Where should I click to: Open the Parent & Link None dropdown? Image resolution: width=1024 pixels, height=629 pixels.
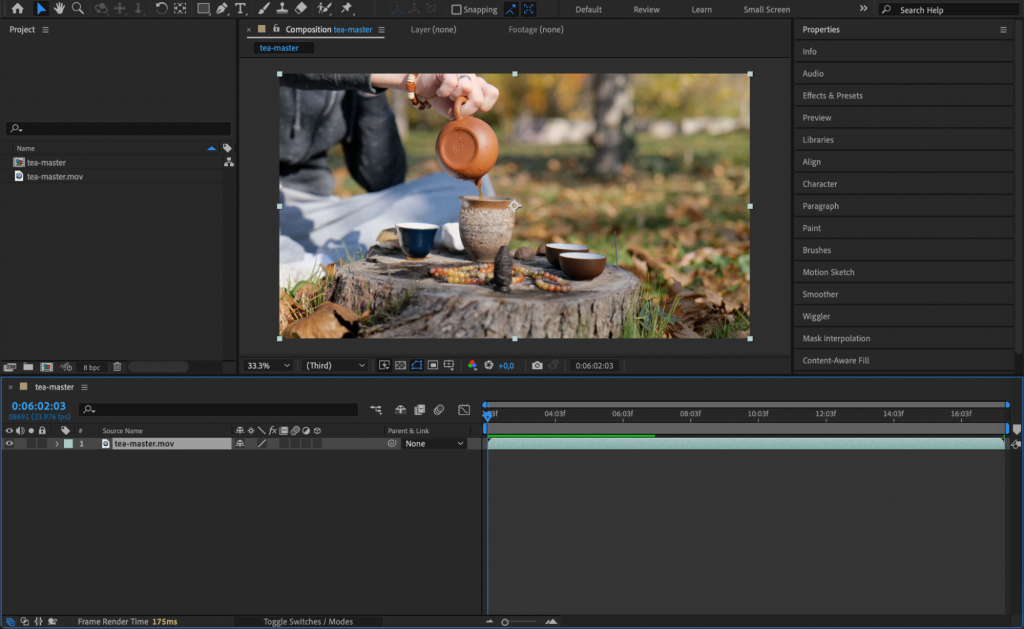433,443
